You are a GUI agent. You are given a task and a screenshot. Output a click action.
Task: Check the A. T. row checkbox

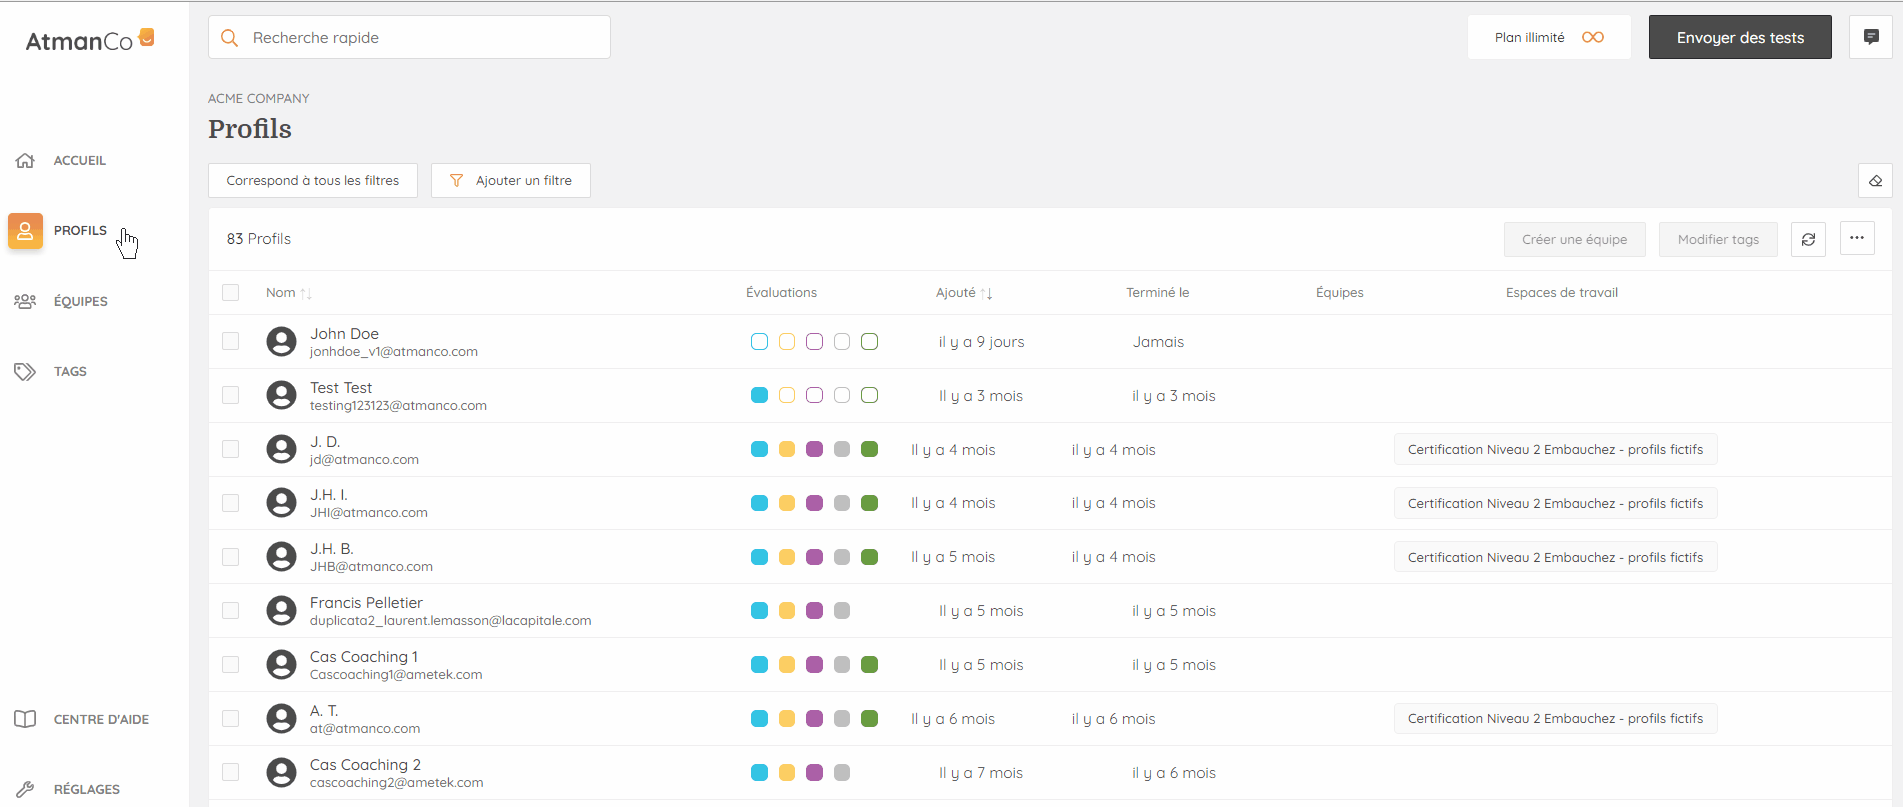tap(231, 718)
